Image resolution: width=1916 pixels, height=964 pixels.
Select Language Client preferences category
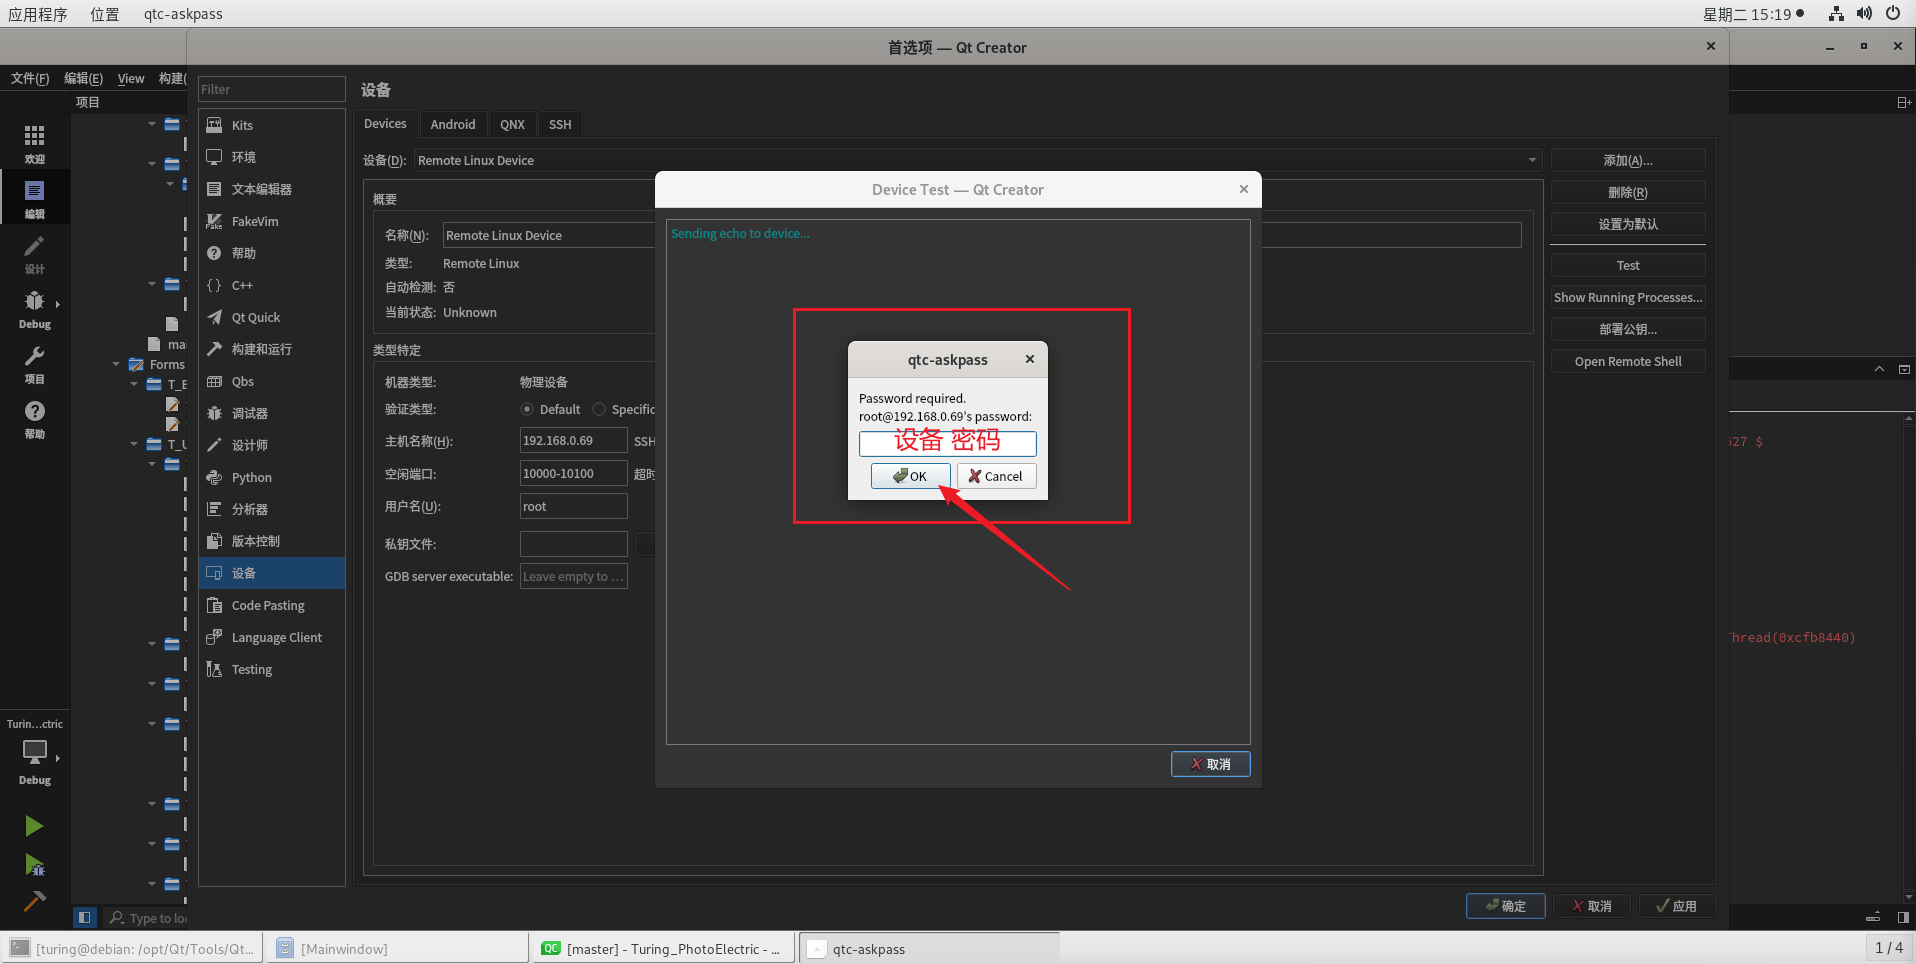click(272, 637)
